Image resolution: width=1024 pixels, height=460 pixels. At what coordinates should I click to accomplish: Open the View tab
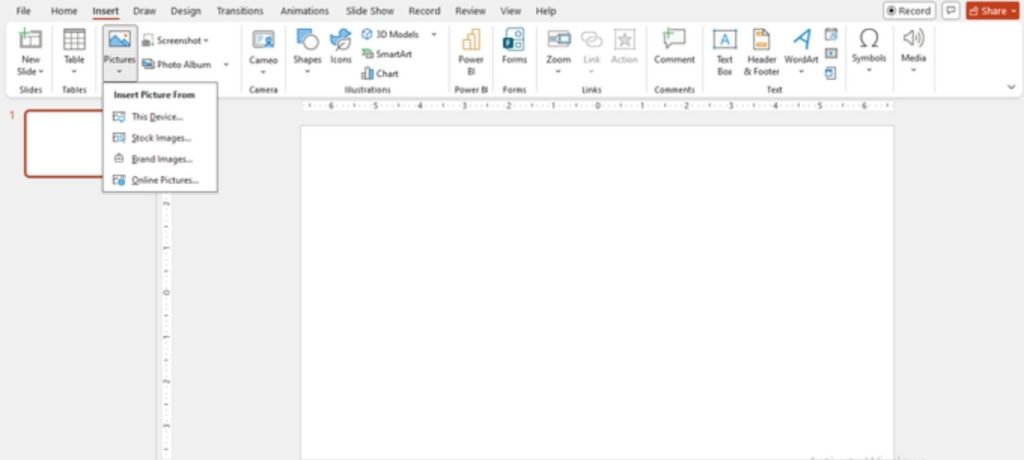(x=511, y=11)
